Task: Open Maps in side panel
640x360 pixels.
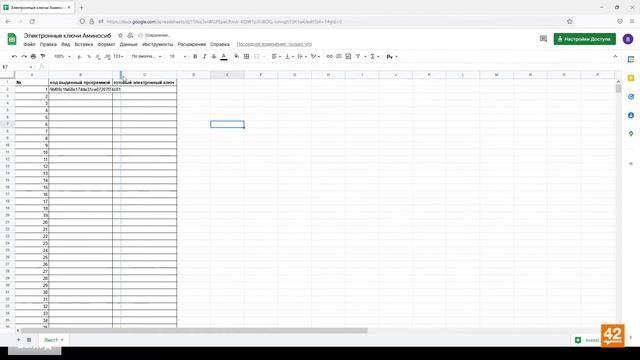Action: [631, 134]
